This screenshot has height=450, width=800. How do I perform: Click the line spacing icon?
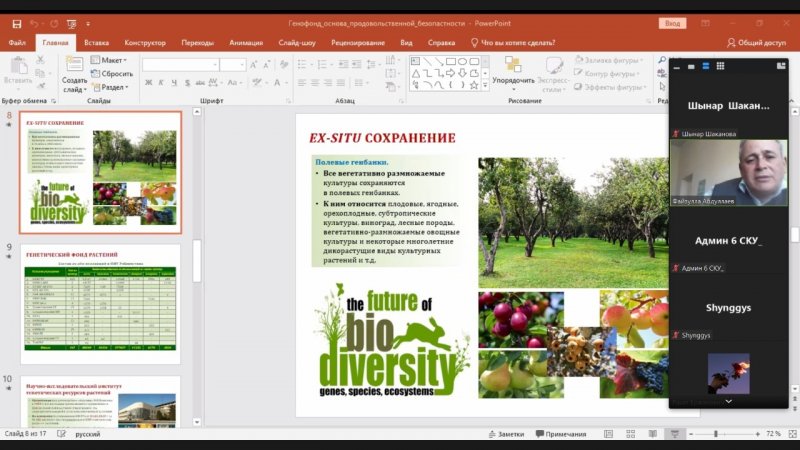373,64
